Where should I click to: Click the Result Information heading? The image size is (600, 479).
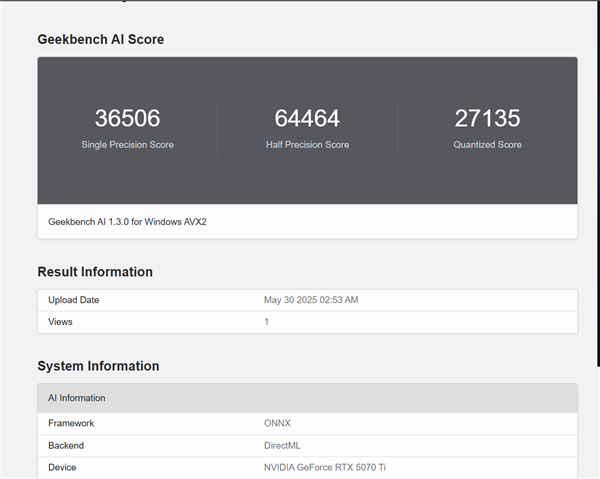click(x=95, y=272)
